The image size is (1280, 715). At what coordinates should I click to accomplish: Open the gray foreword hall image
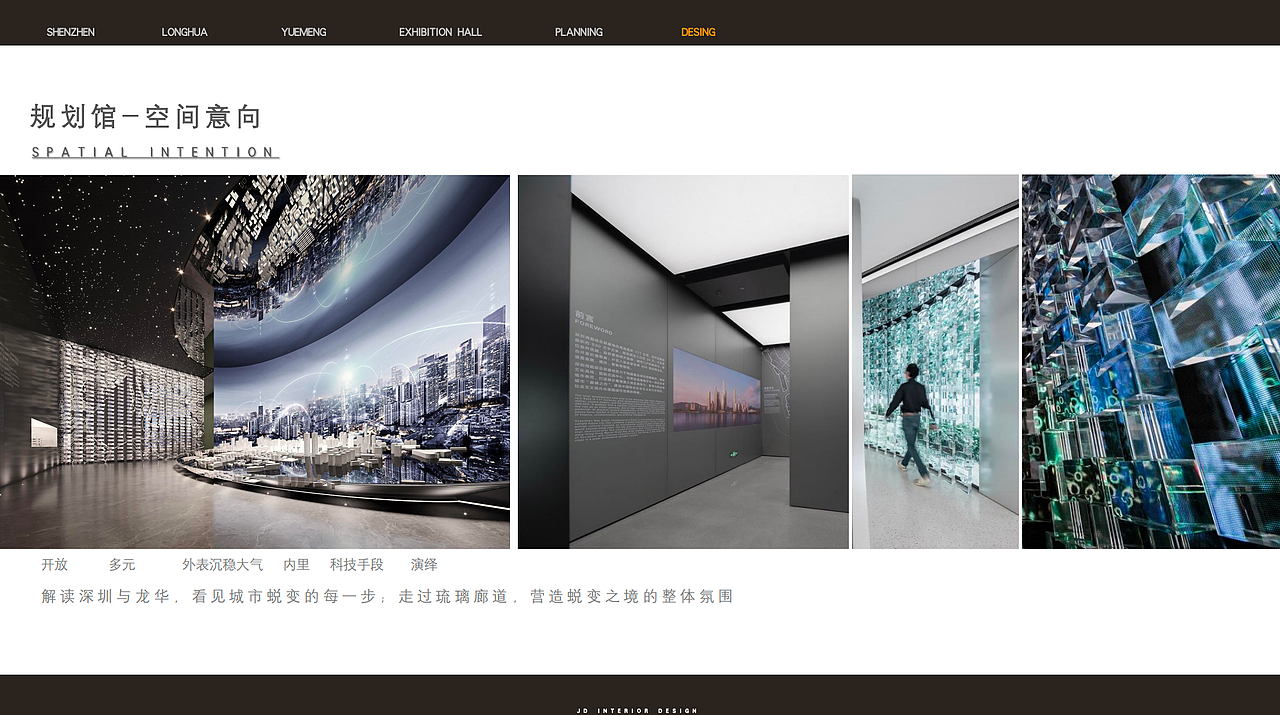683,362
